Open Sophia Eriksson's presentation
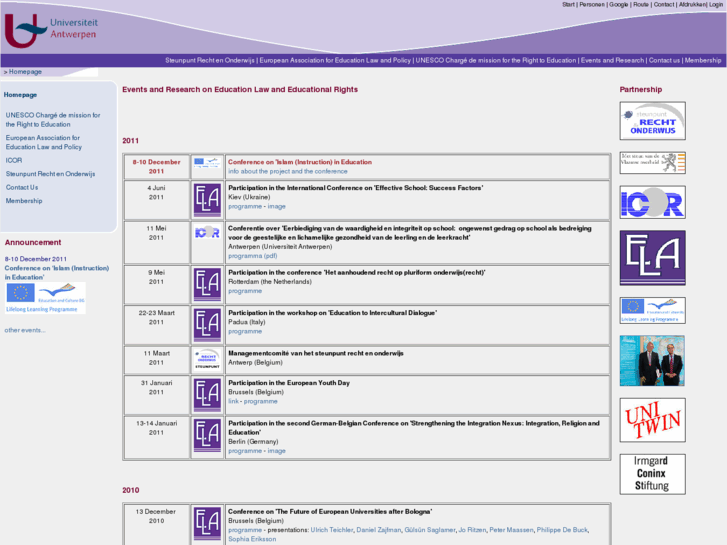Viewport: 727px width, 545px height. click(x=252, y=539)
